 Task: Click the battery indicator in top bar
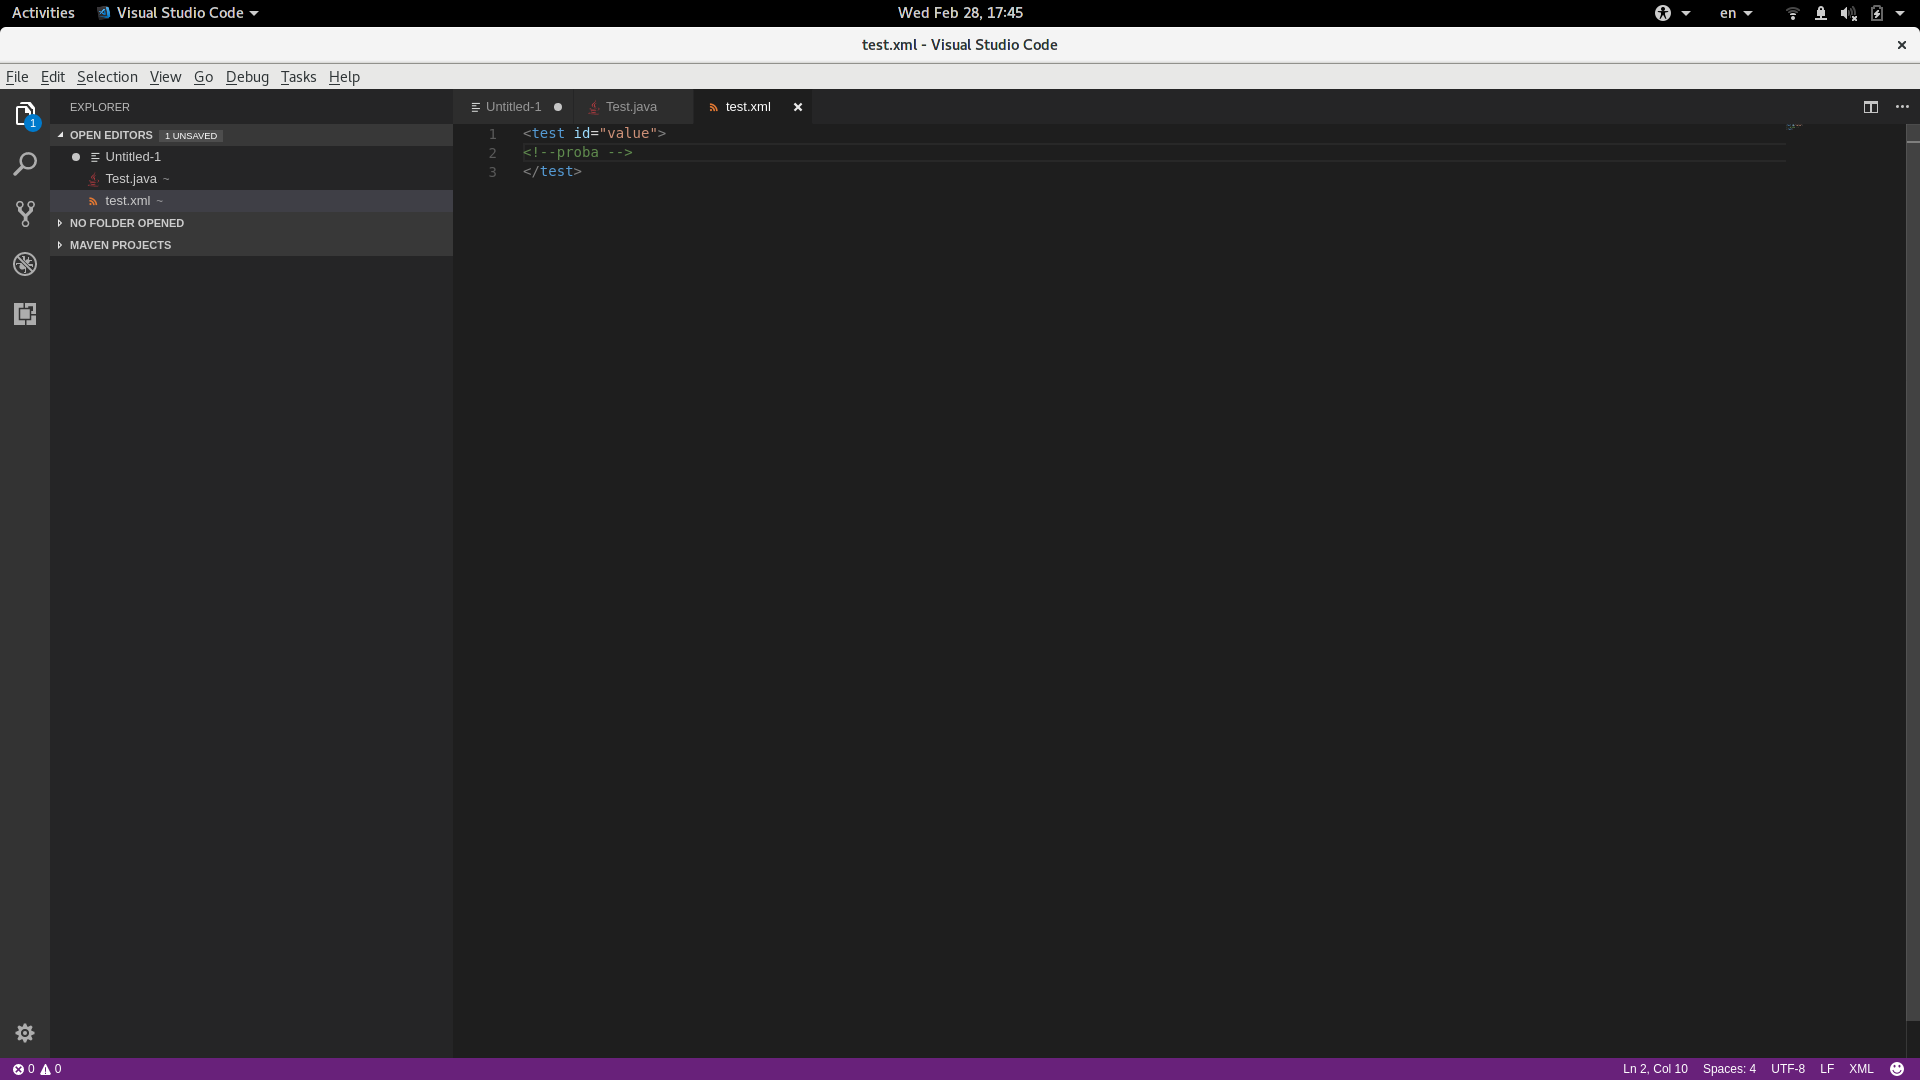(x=1877, y=13)
